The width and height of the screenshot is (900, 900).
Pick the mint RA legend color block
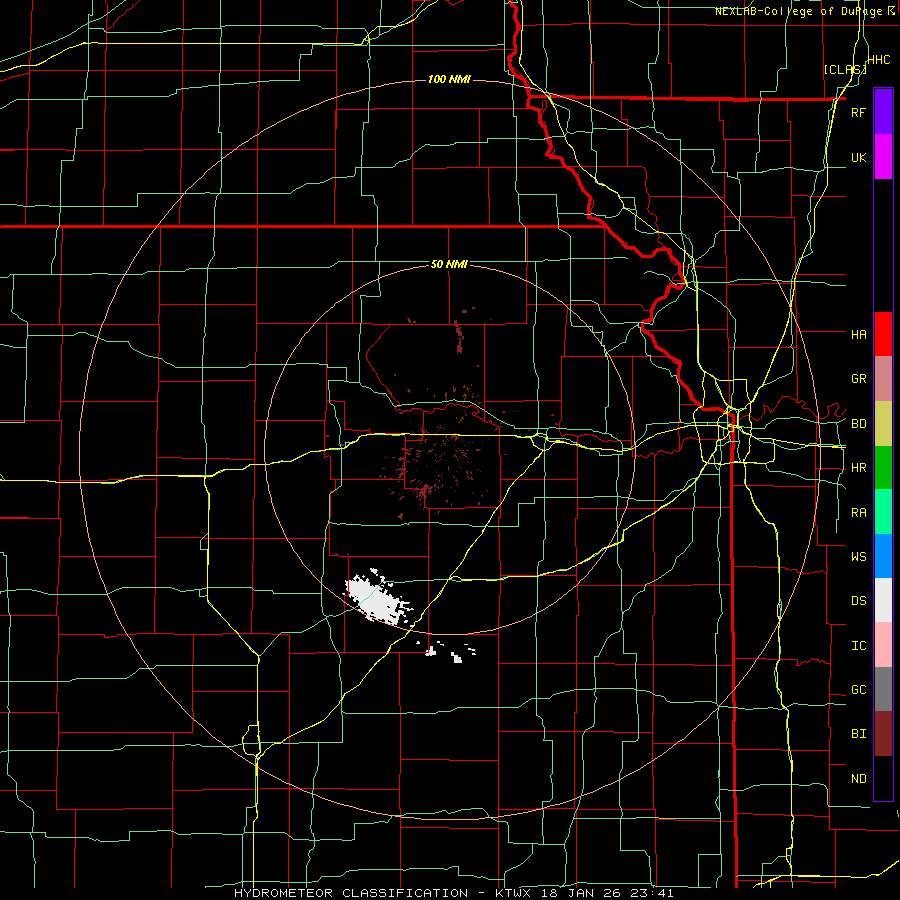pos(883,512)
